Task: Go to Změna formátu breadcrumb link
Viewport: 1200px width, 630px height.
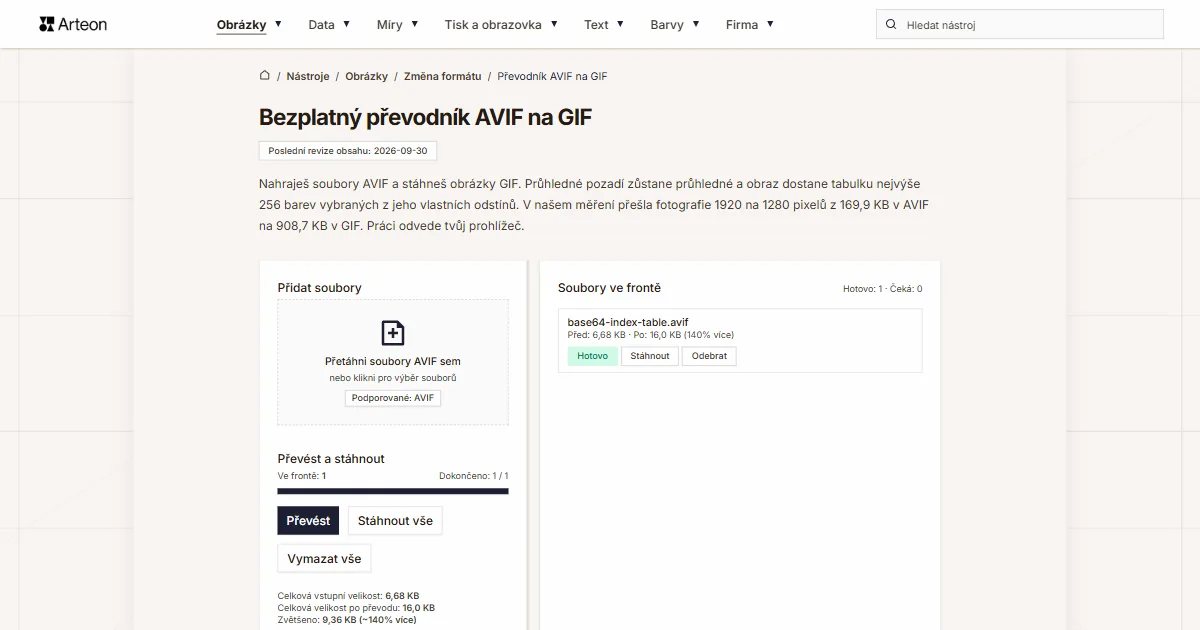Action: [x=442, y=76]
